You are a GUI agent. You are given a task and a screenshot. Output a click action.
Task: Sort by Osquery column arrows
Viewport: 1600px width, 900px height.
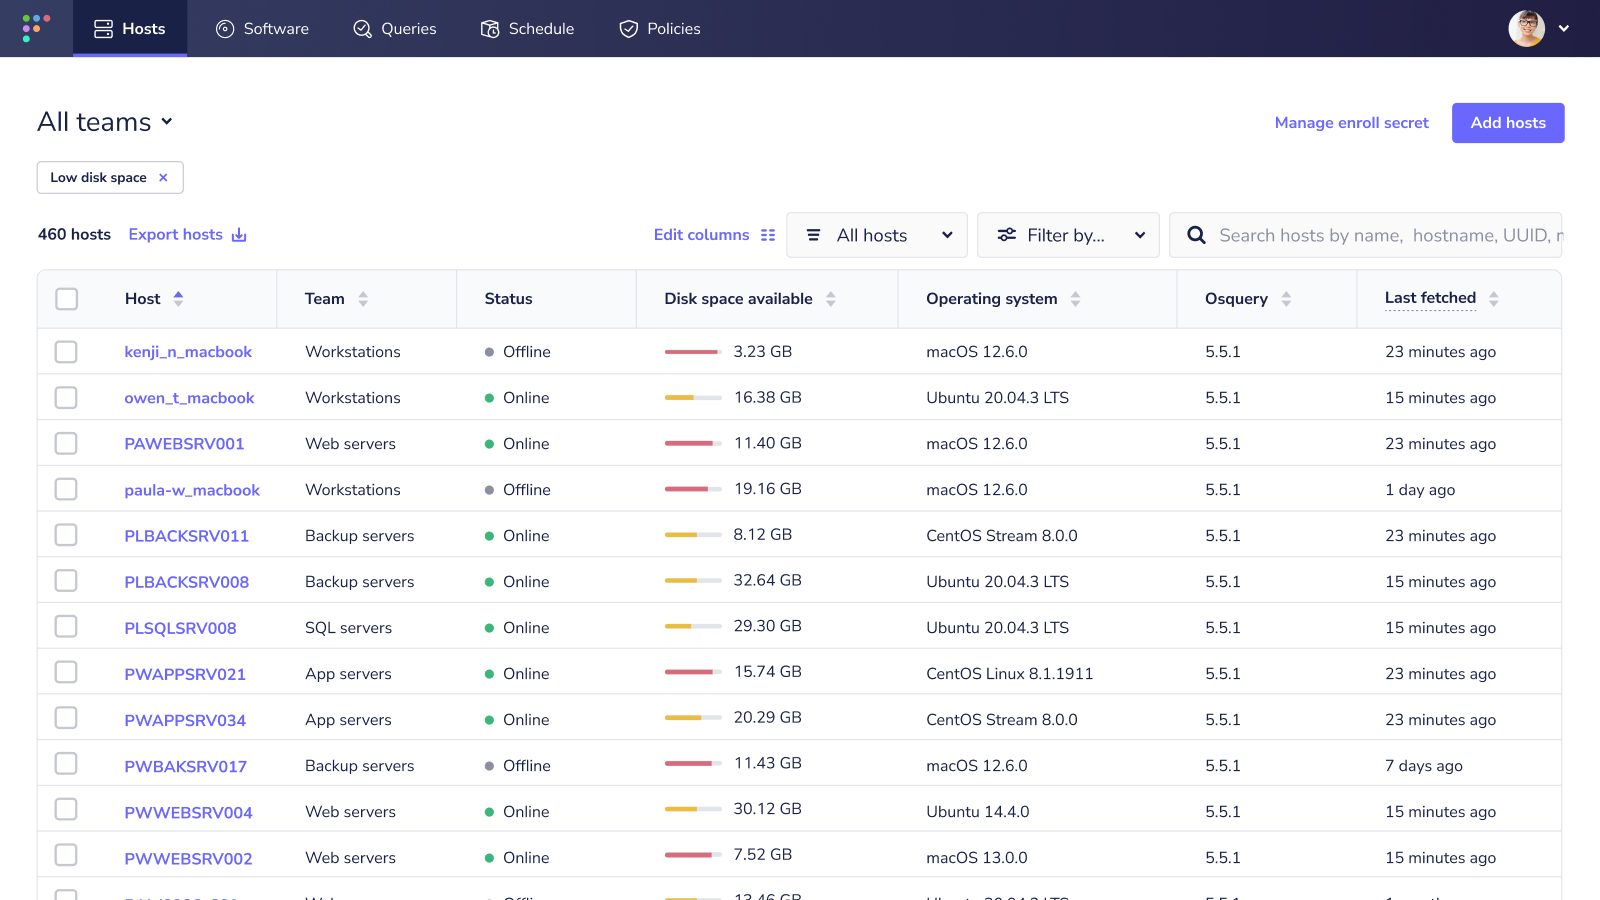click(1286, 299)
